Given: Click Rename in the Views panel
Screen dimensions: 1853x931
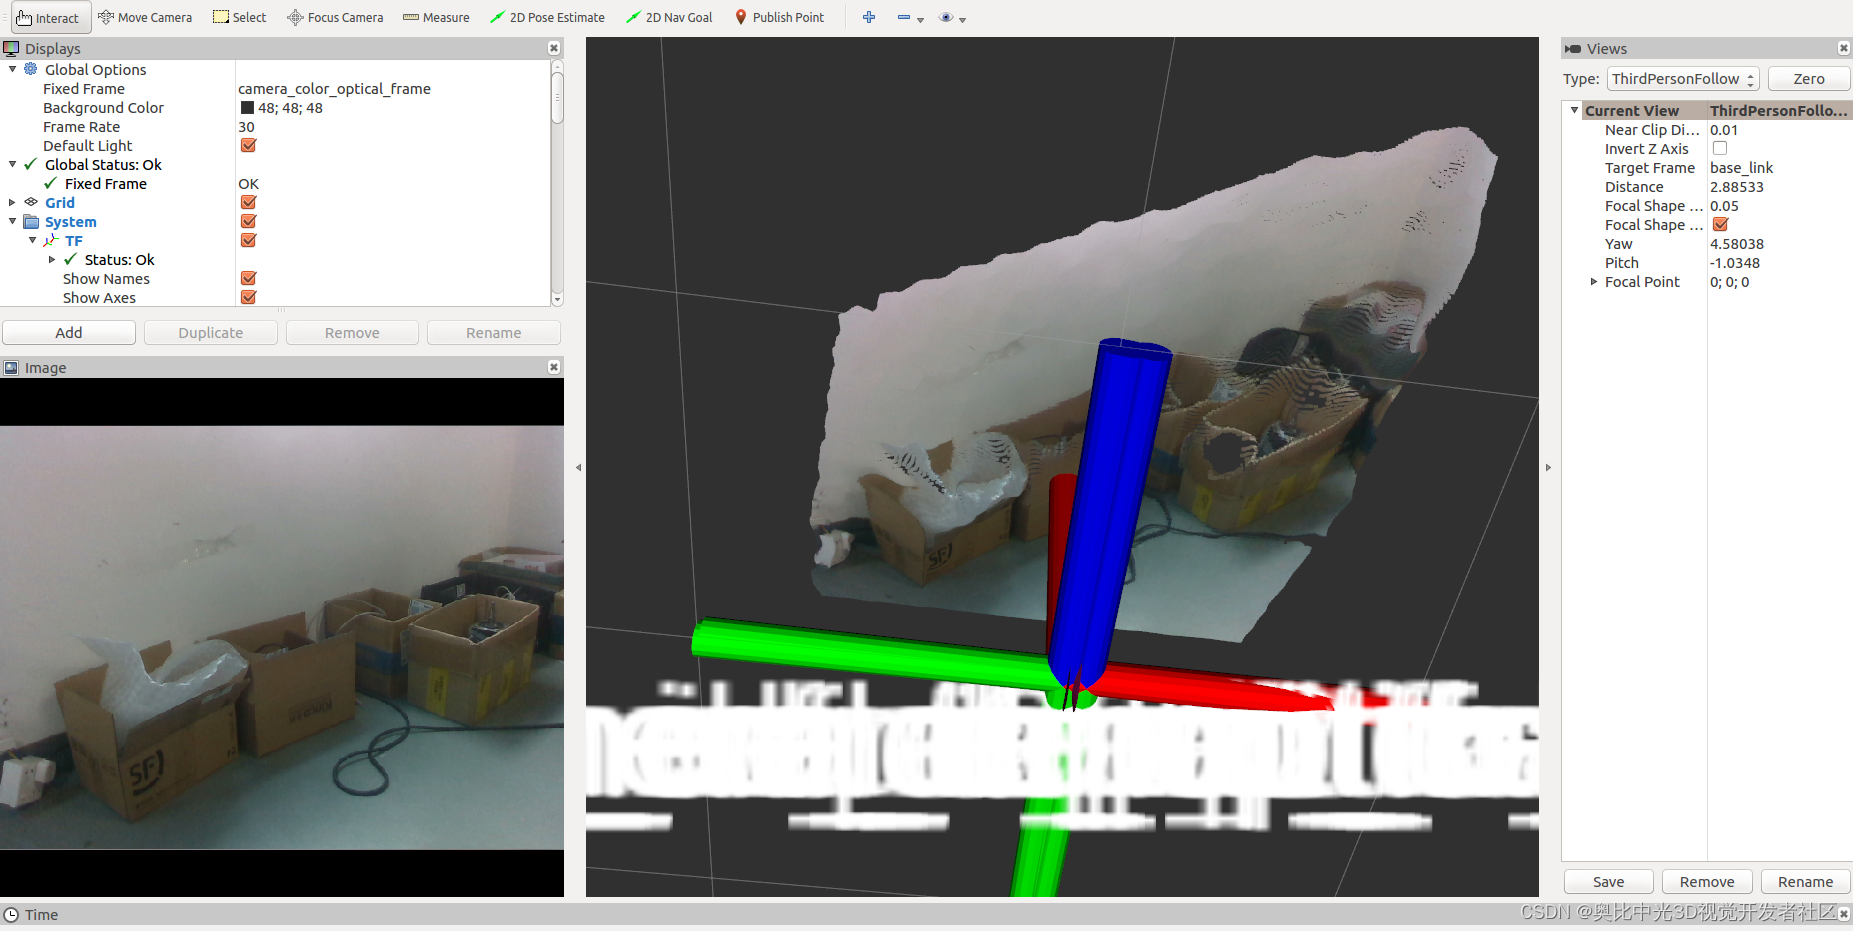Looking at the screenshot, I should pyautogui.click(x=1805, y=882).
